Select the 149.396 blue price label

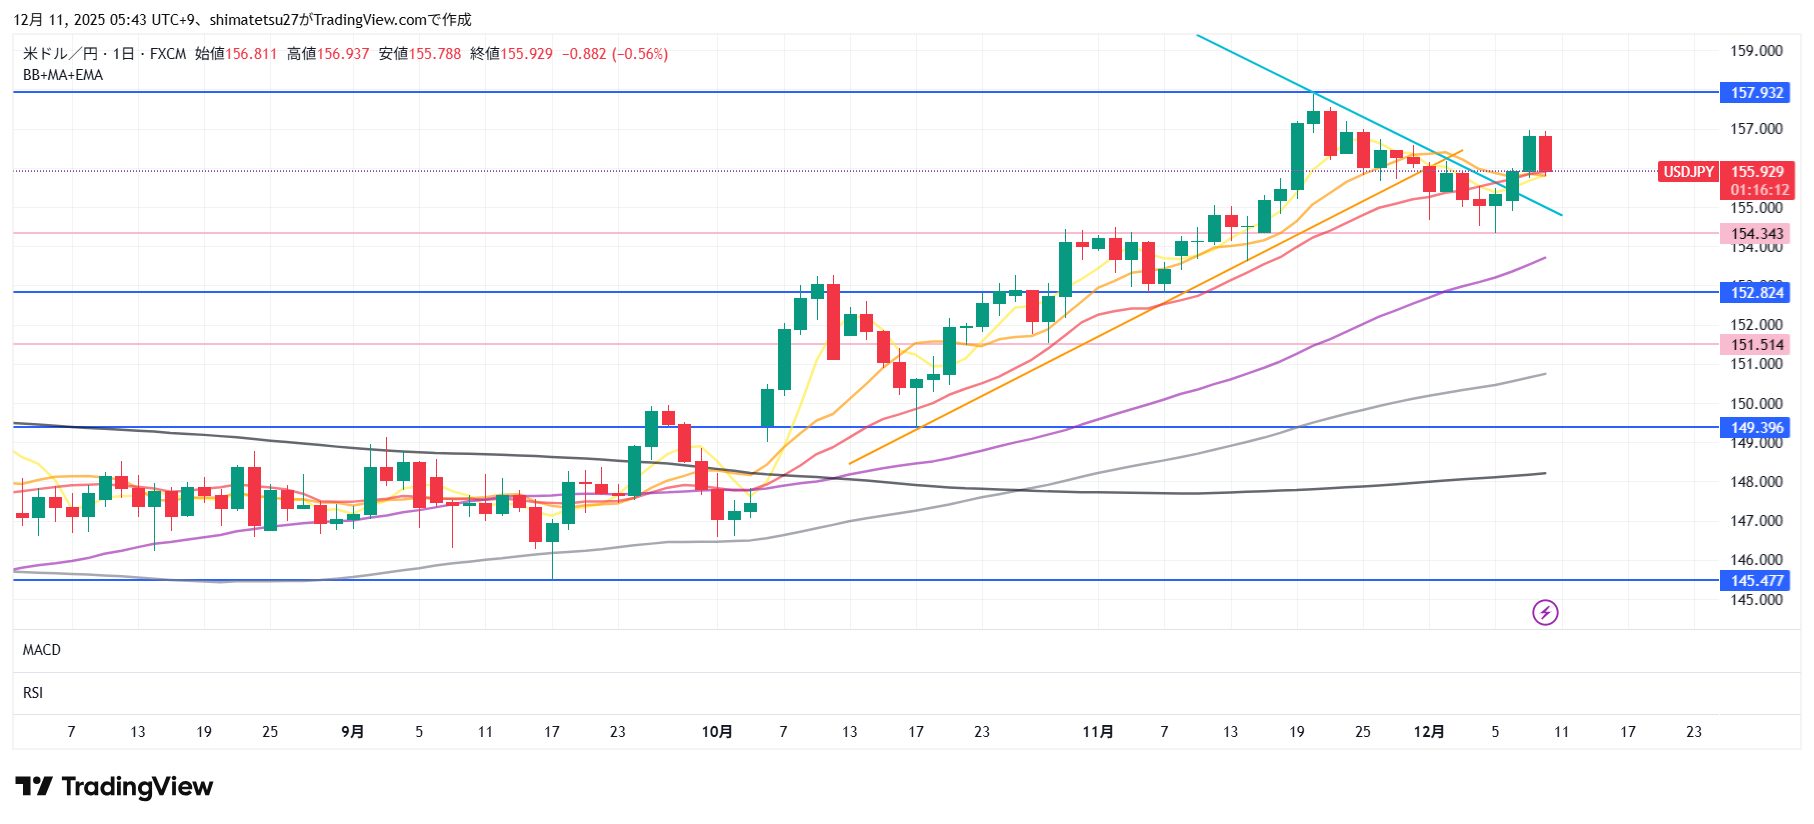[1756, 428]
